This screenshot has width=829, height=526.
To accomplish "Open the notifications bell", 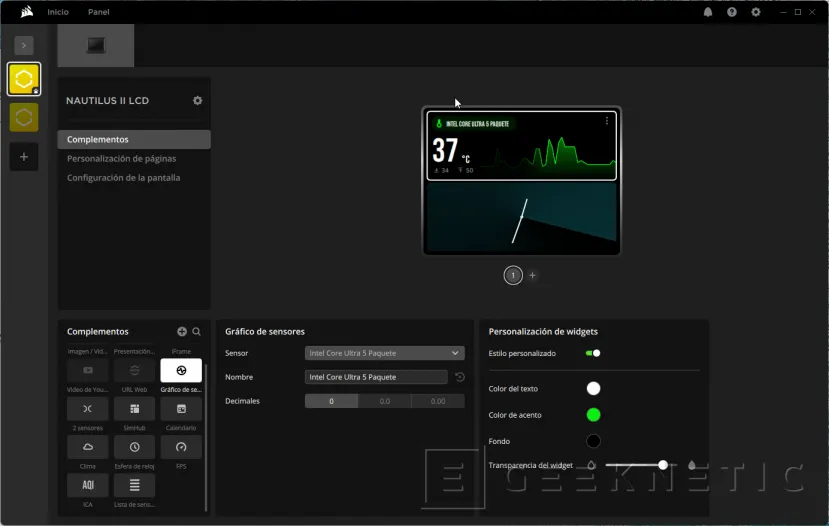I will (x=708, y=12).
